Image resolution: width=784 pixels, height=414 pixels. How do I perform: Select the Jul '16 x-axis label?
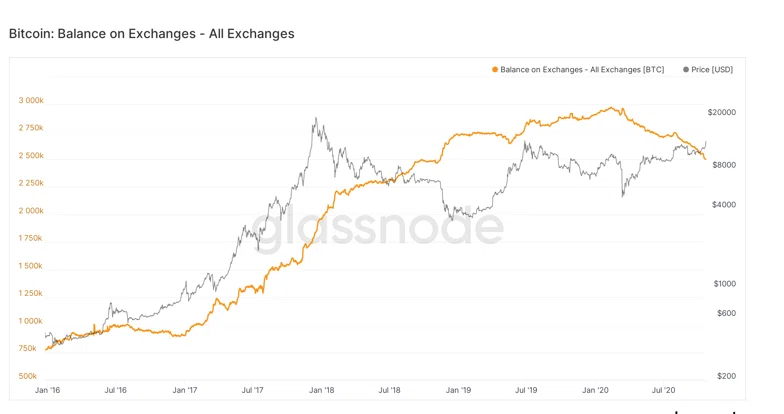tap(116, 390)
